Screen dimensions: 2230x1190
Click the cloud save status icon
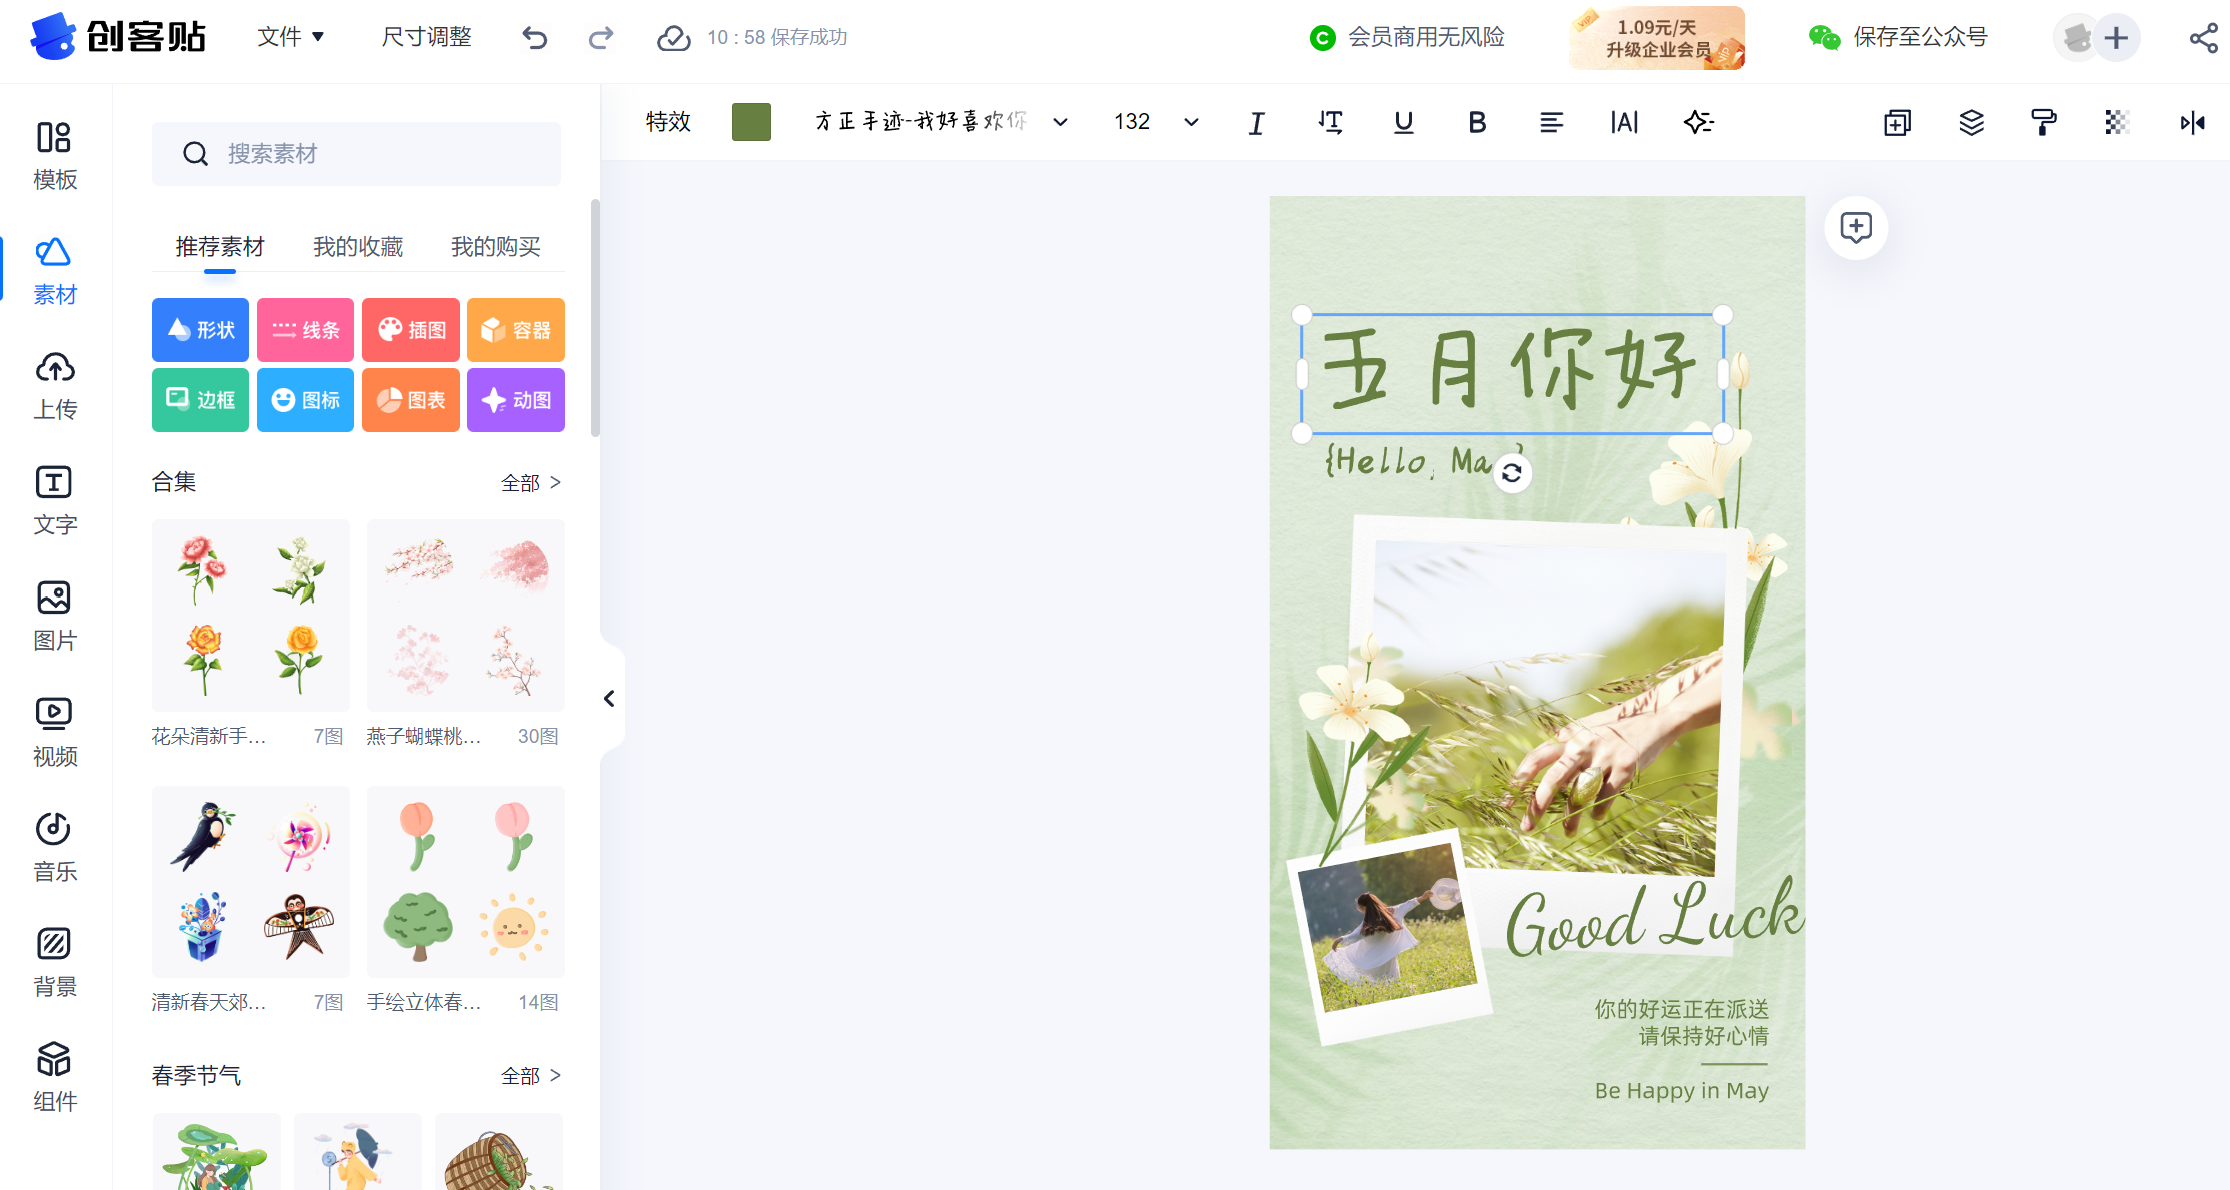[x=673, y=38]
